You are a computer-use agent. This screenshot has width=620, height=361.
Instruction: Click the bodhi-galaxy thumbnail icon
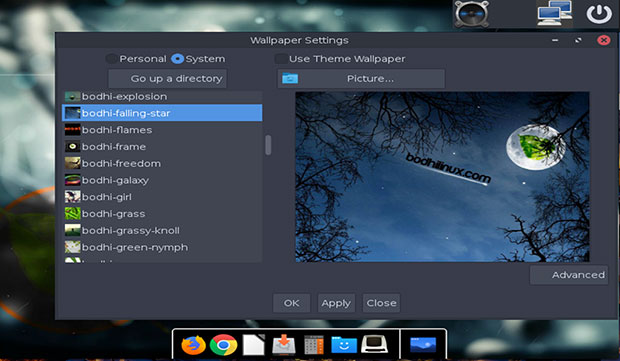coord(72,180)
